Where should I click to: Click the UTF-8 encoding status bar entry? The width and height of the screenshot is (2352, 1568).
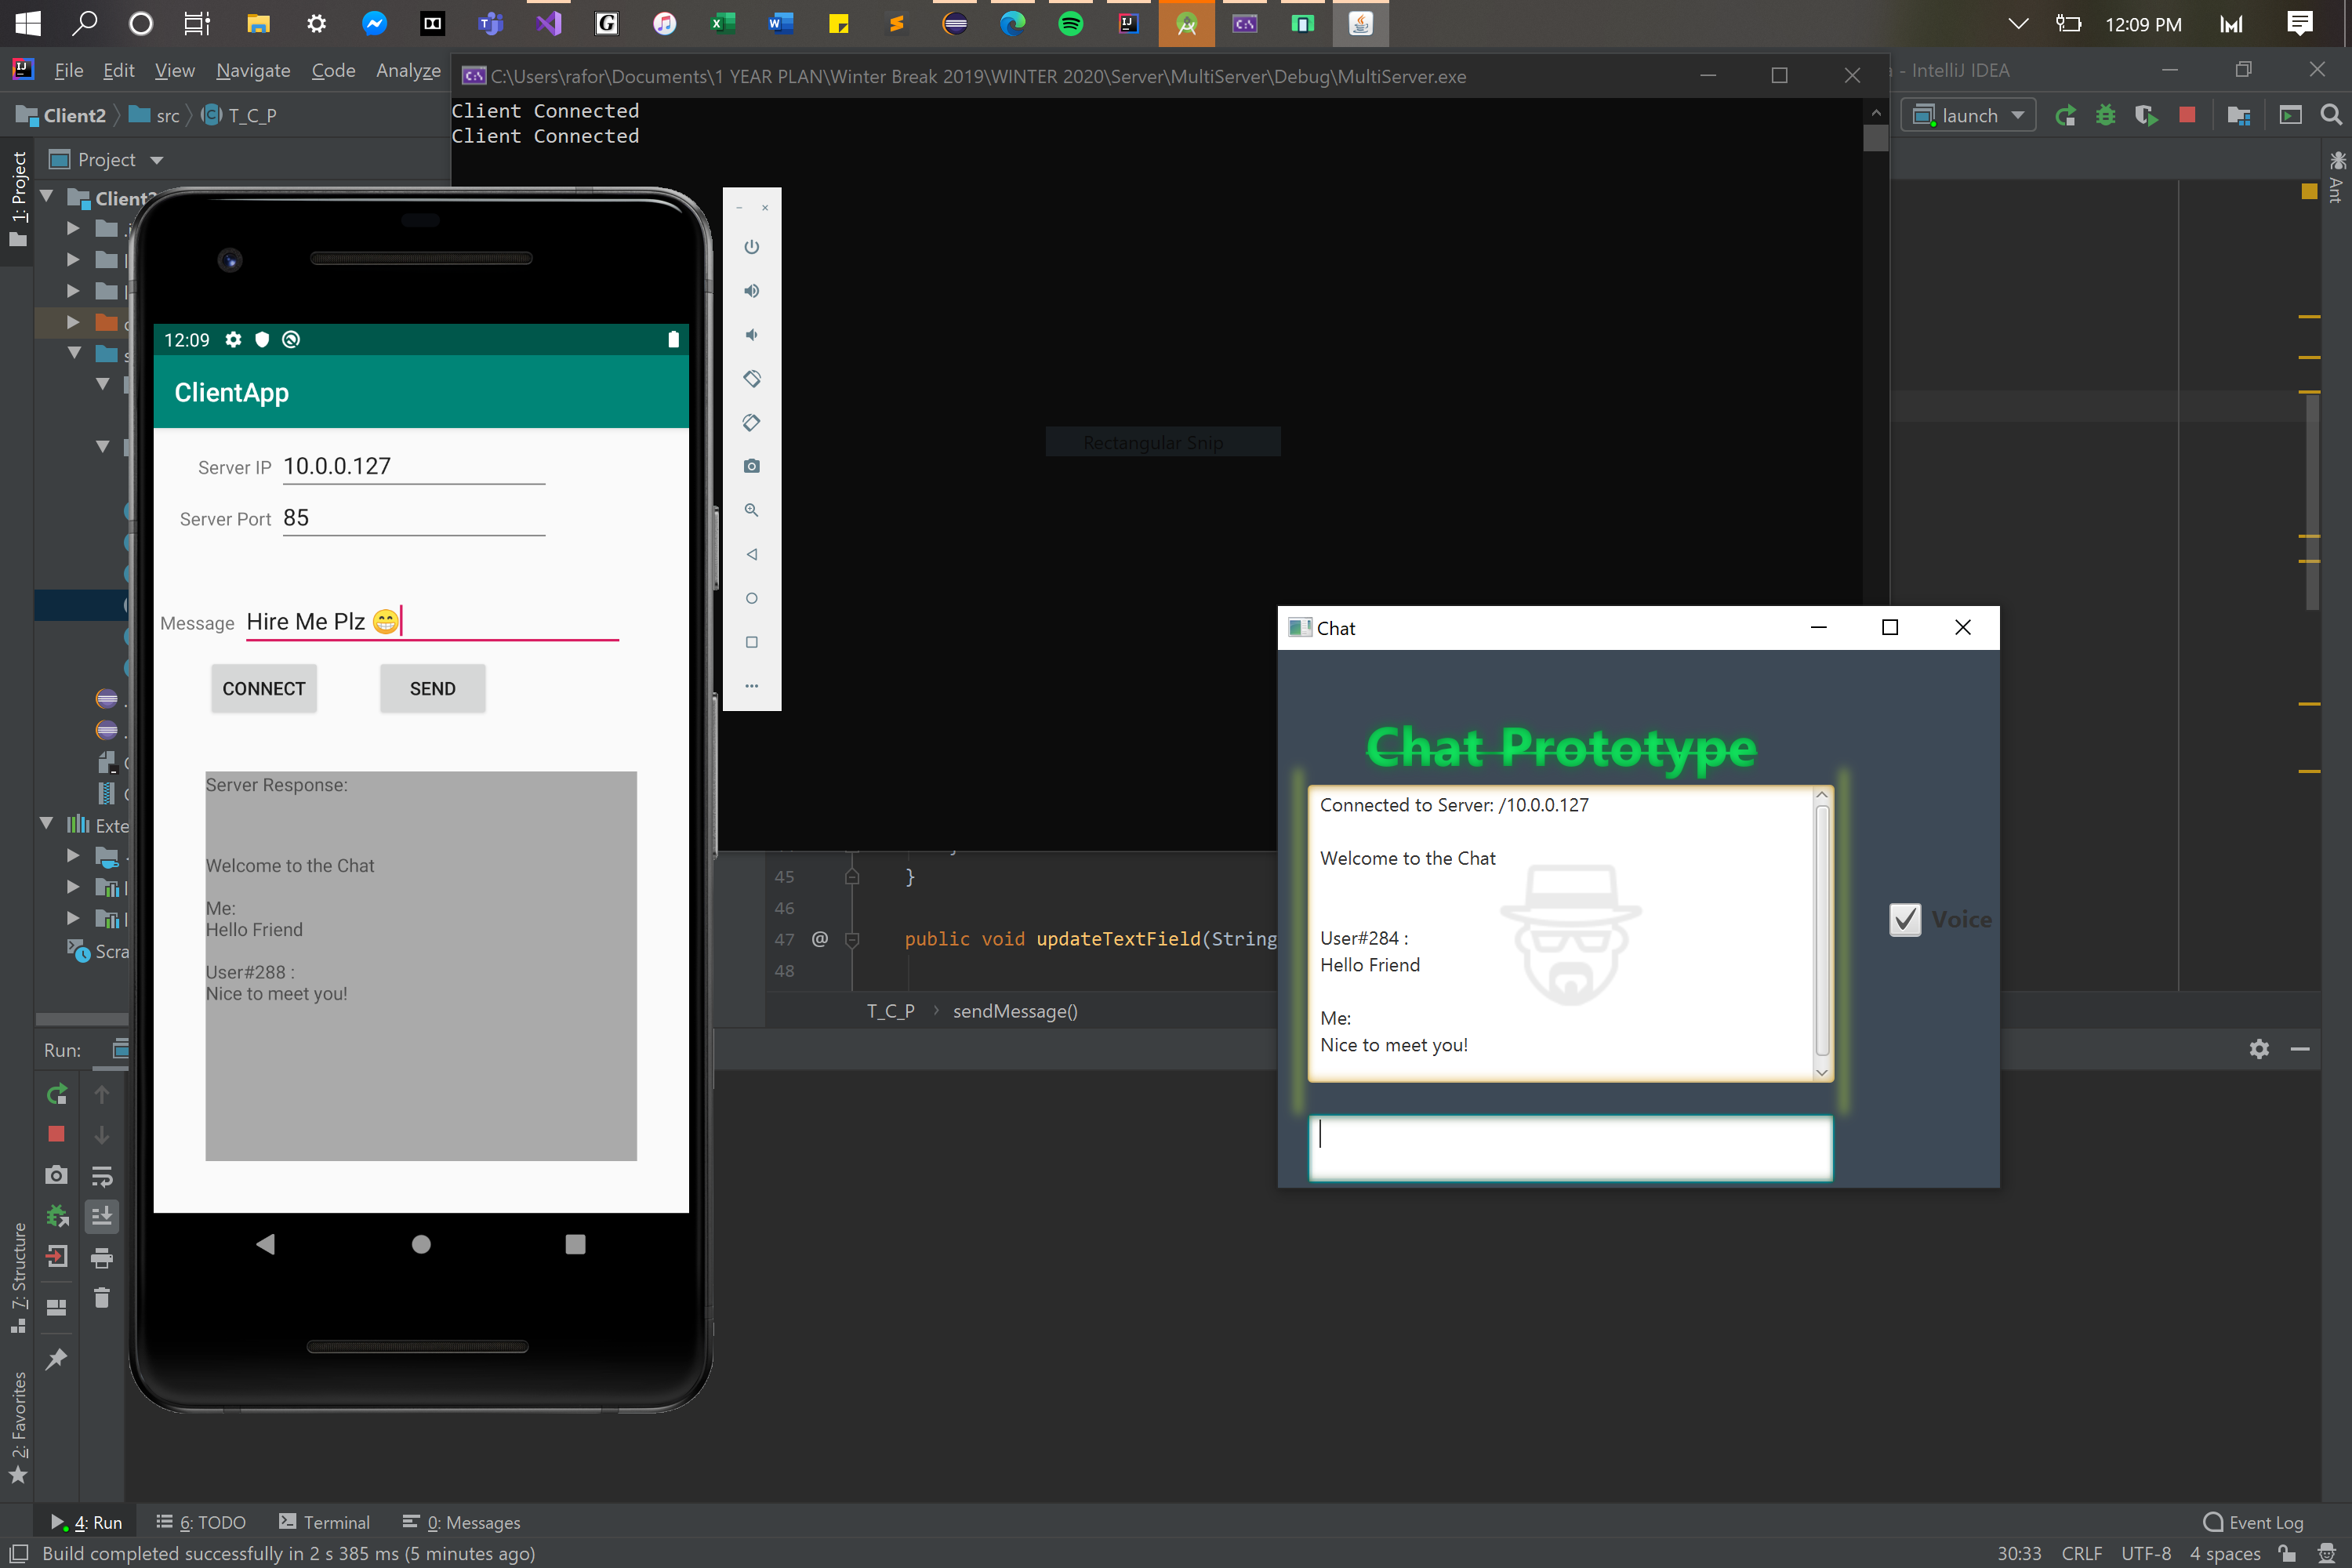(x=2146, y=1552)
